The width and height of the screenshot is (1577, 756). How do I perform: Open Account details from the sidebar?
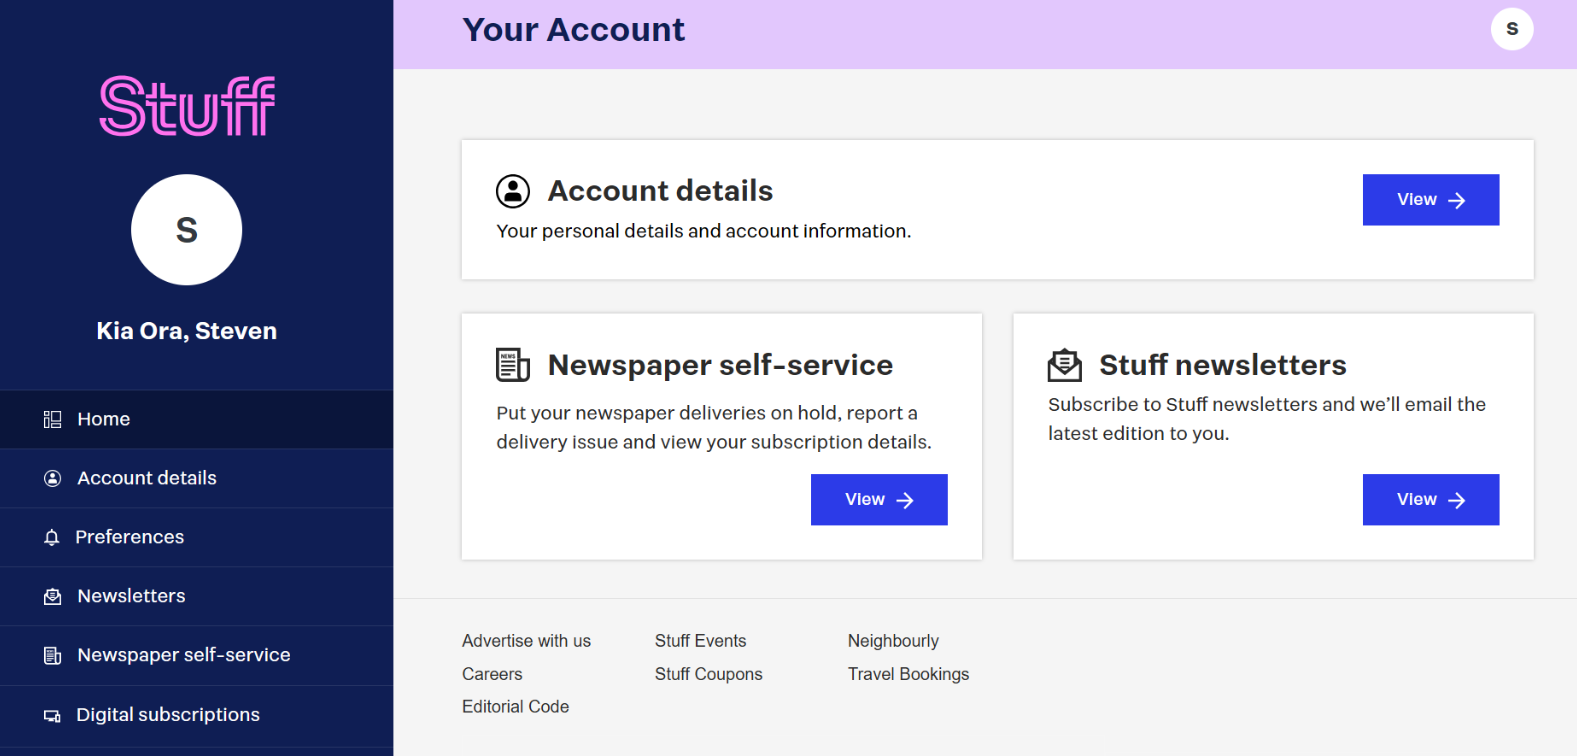(196, 478)
